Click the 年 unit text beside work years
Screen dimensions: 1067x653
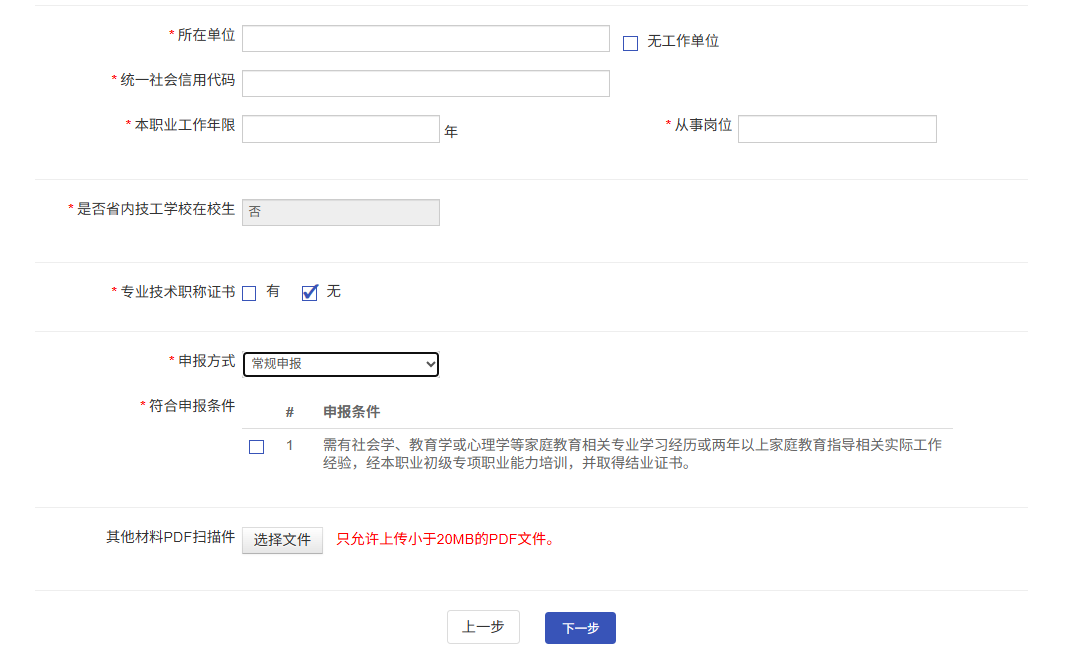(451, 131)
